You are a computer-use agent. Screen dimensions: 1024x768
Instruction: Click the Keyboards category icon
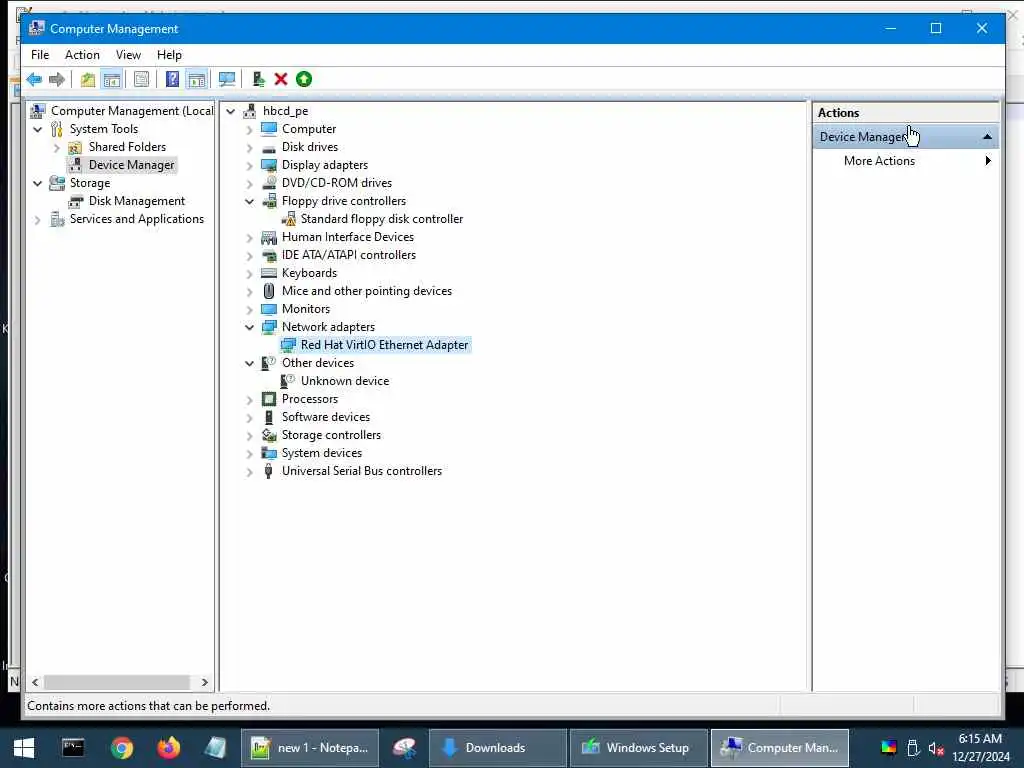click(x=268, y=273)
